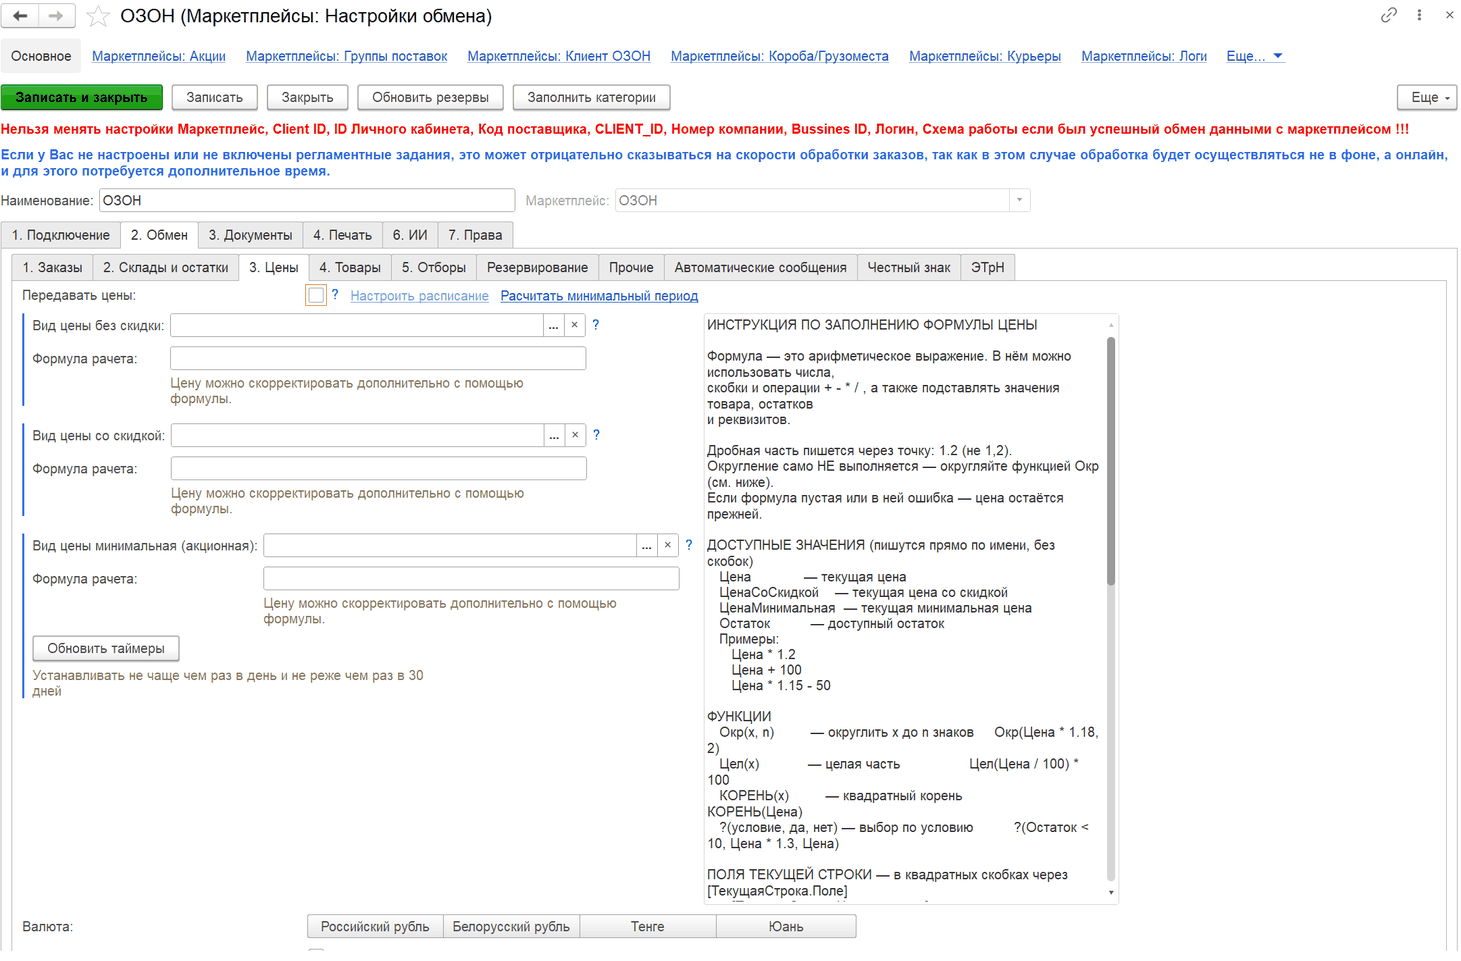Screen dimensions: 1461x961
Task: Open the three-dot form menu icon
Action: tap(1419, 15)
